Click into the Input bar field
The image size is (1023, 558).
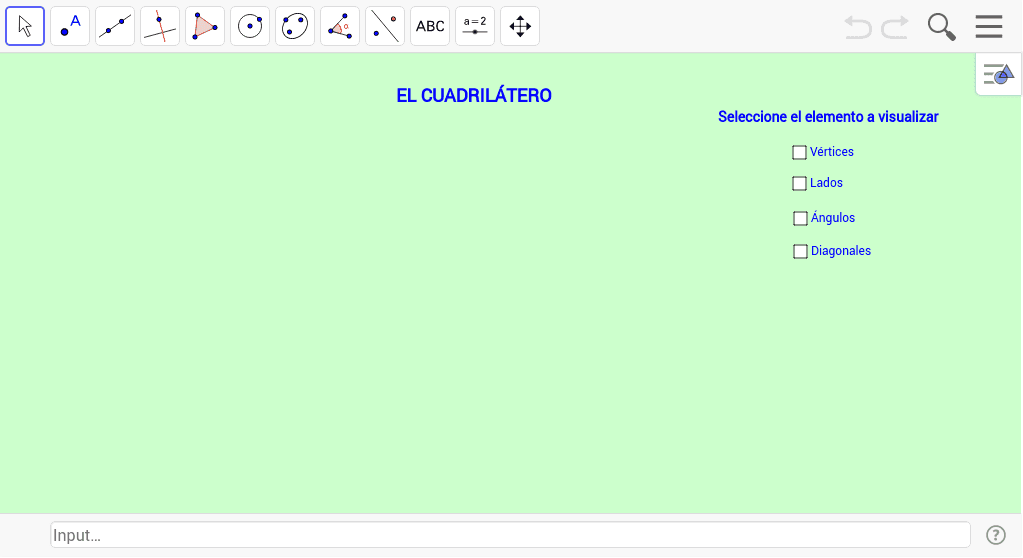click(x=510, y=535)
